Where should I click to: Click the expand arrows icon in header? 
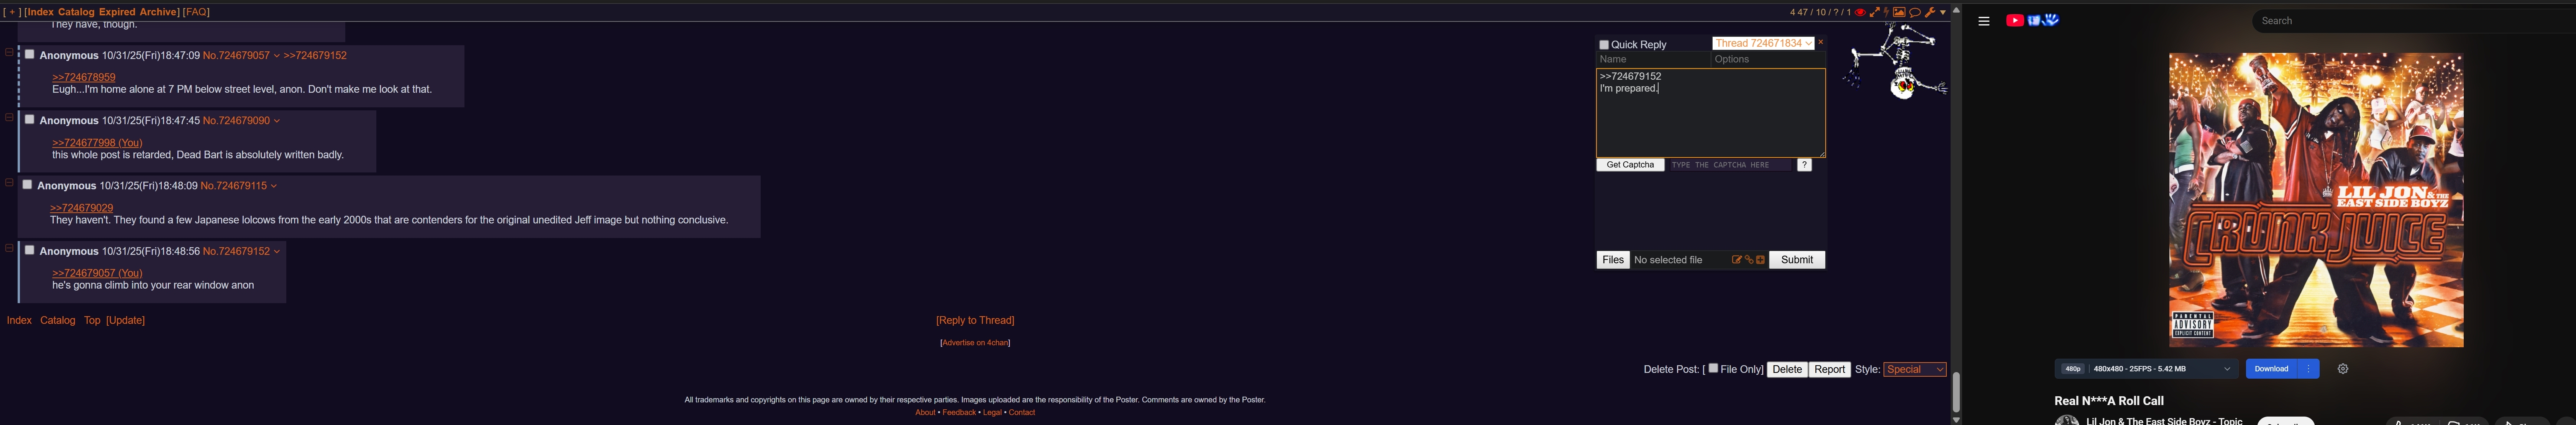click(1875, 12)
